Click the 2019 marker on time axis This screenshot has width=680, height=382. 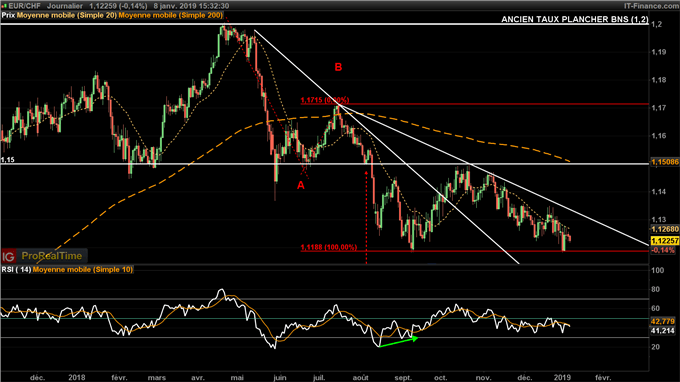pos(562,378)
